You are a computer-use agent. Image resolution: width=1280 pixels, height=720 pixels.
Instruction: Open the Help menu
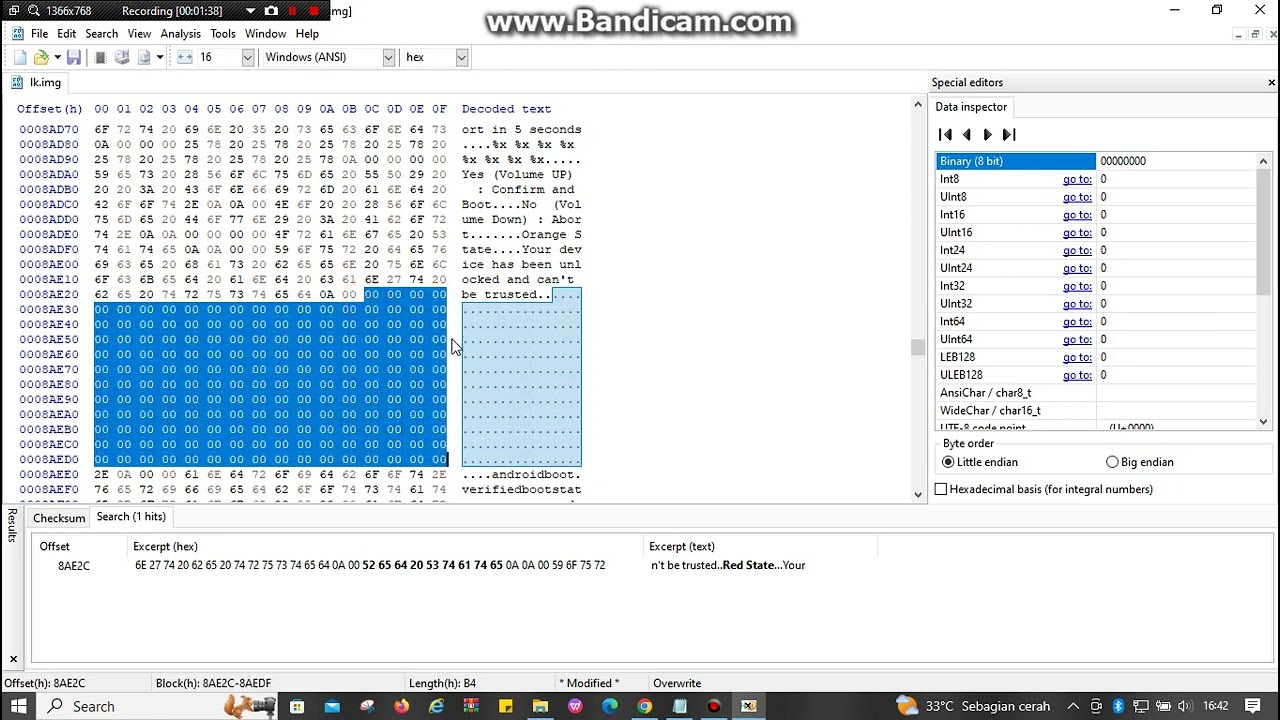[307, 34]
